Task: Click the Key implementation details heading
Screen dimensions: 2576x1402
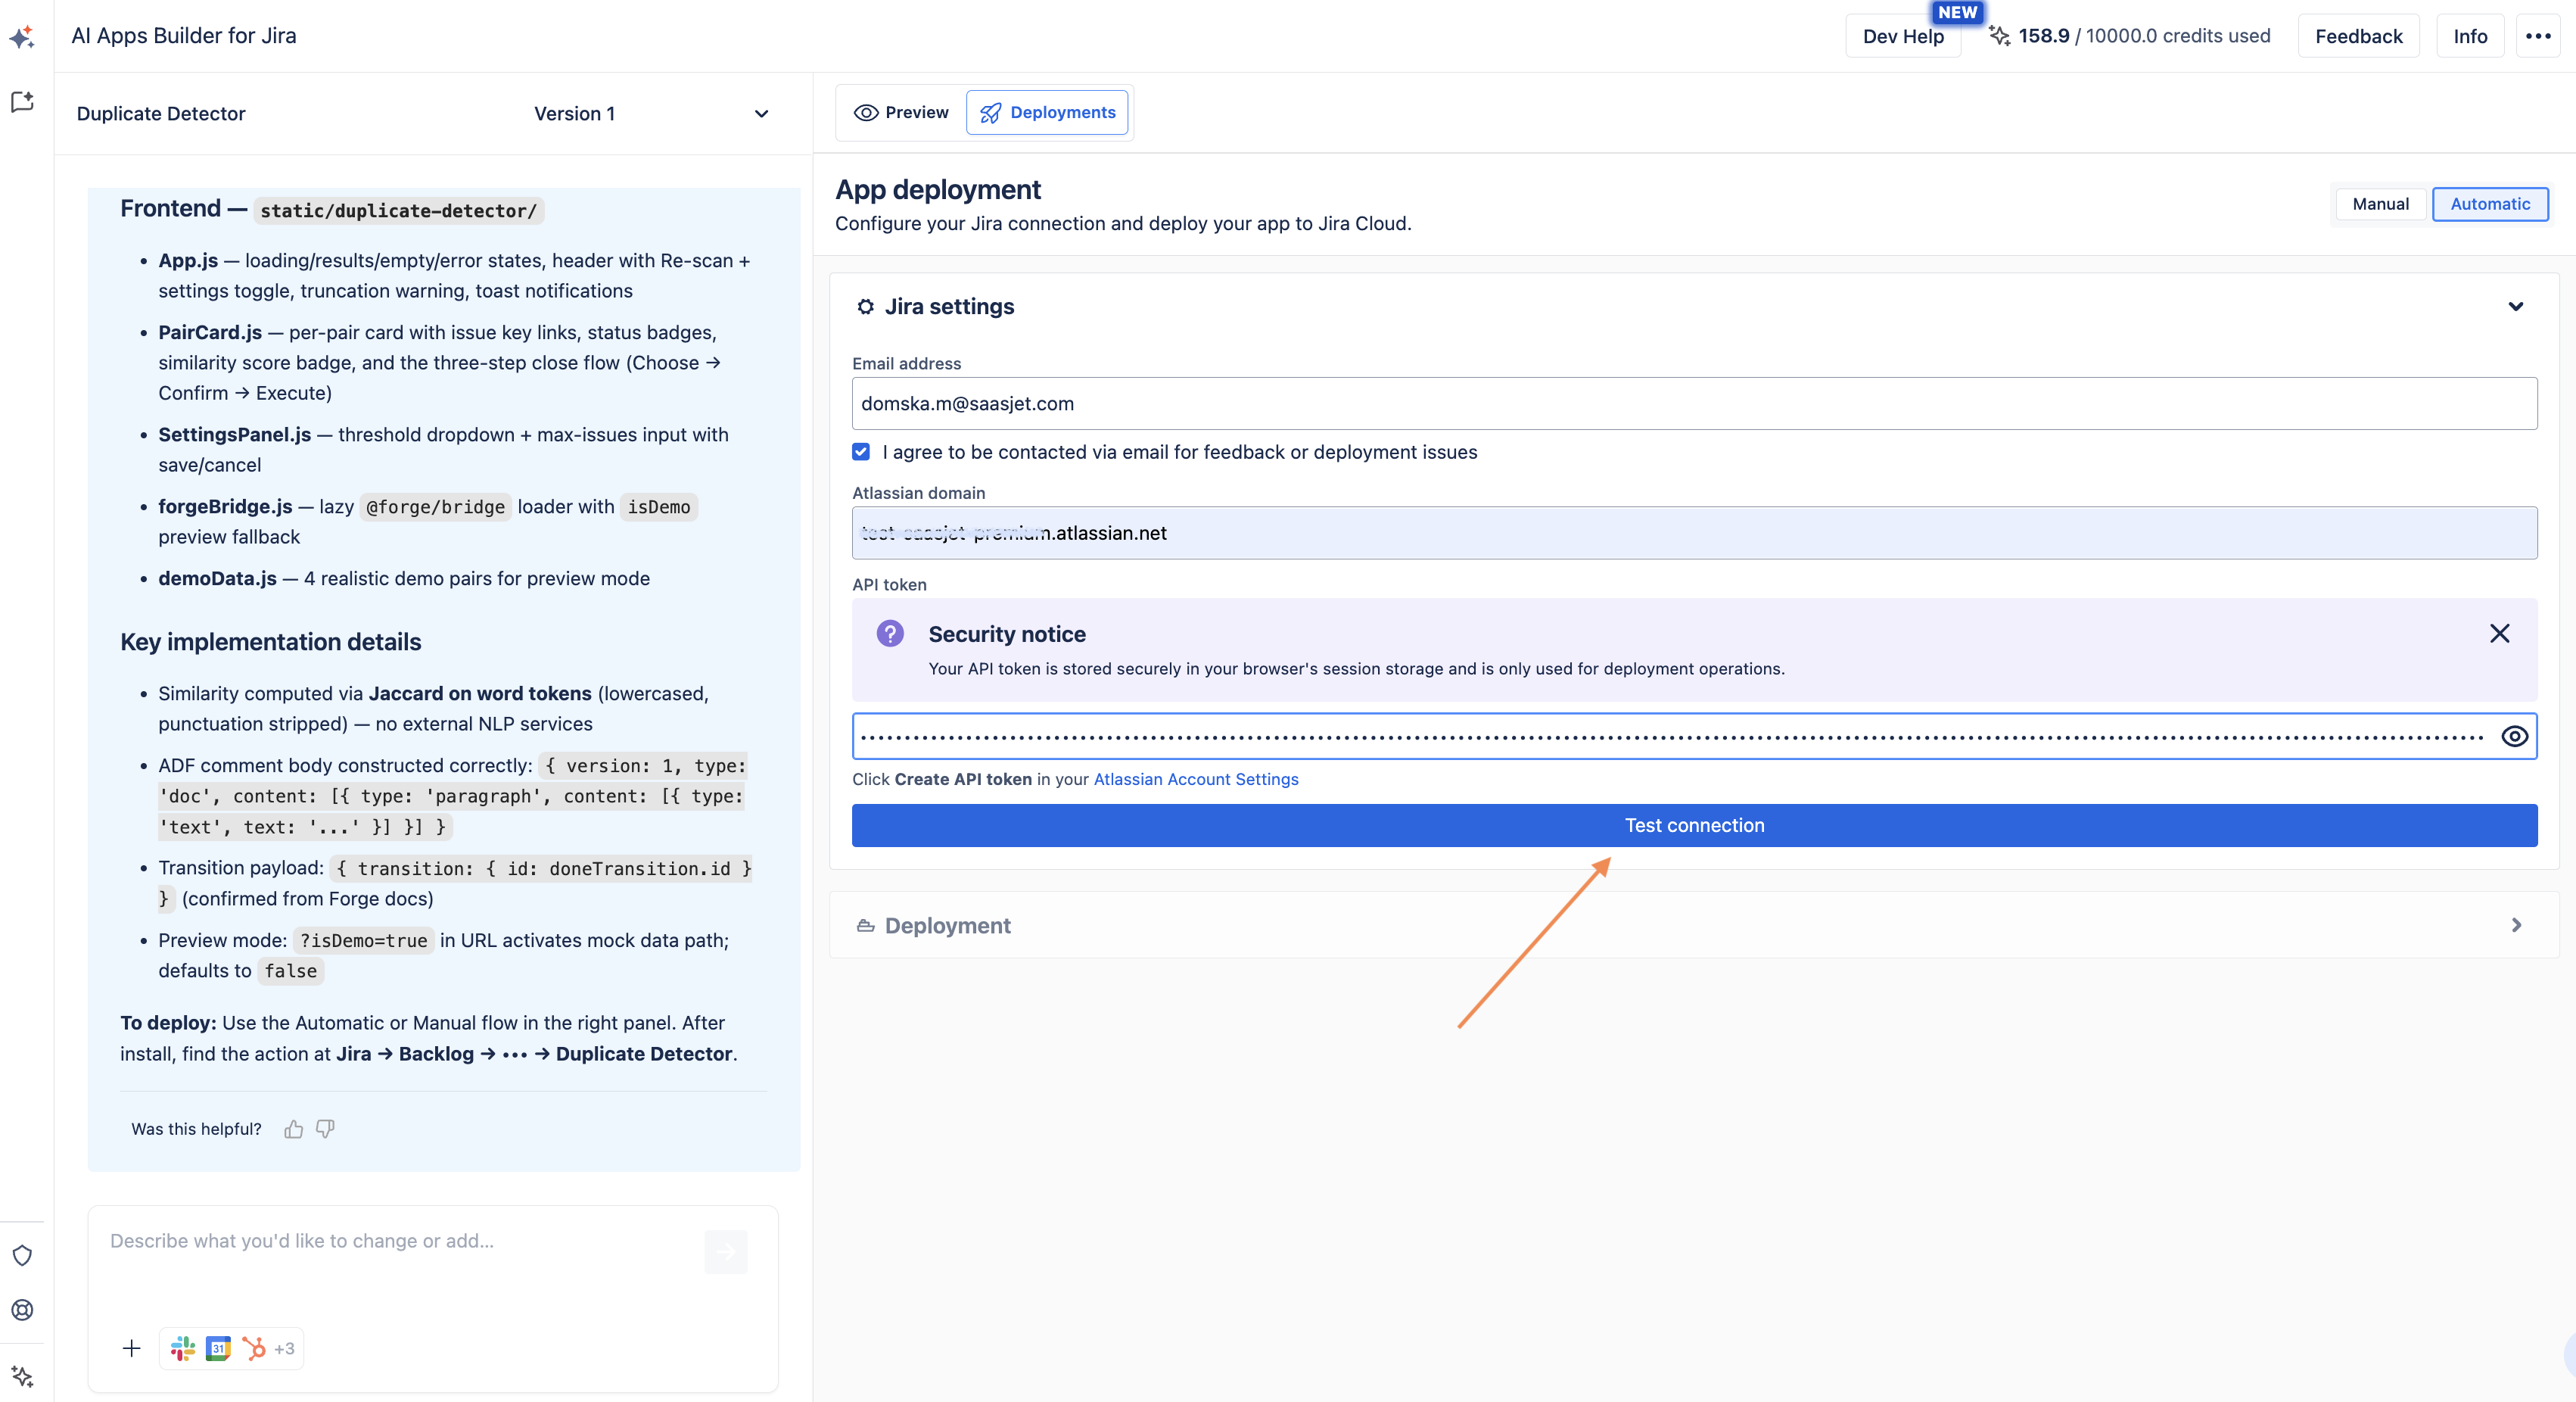Action: tap(270, 642)
